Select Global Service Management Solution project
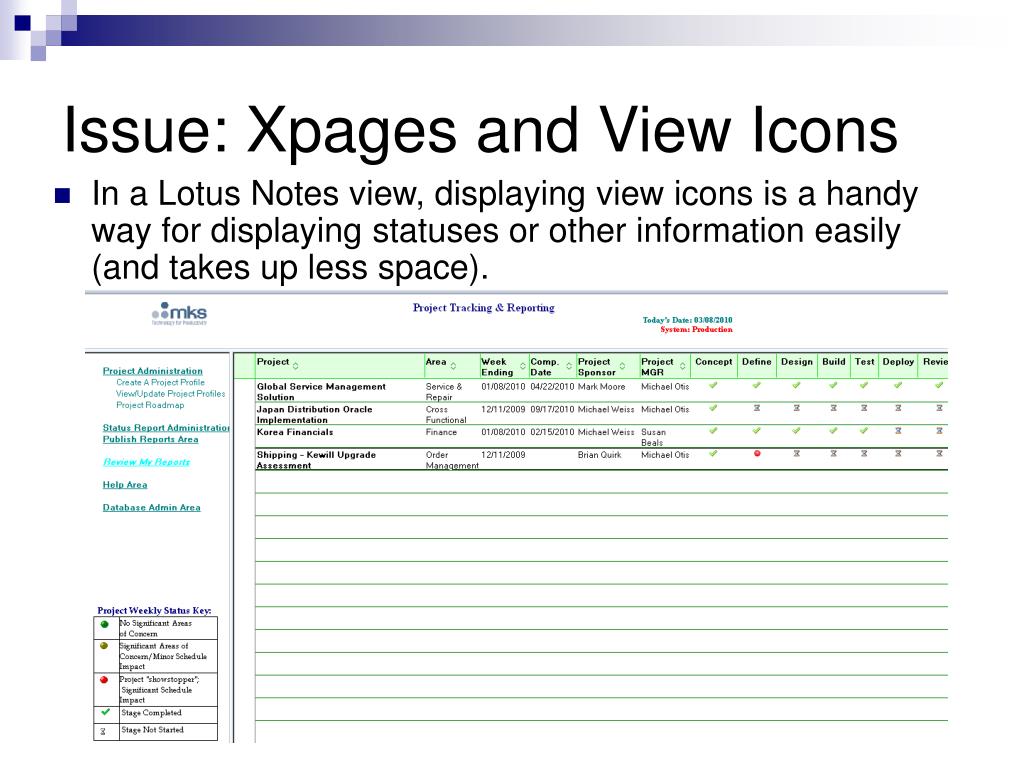 click(x=321, y=392)
